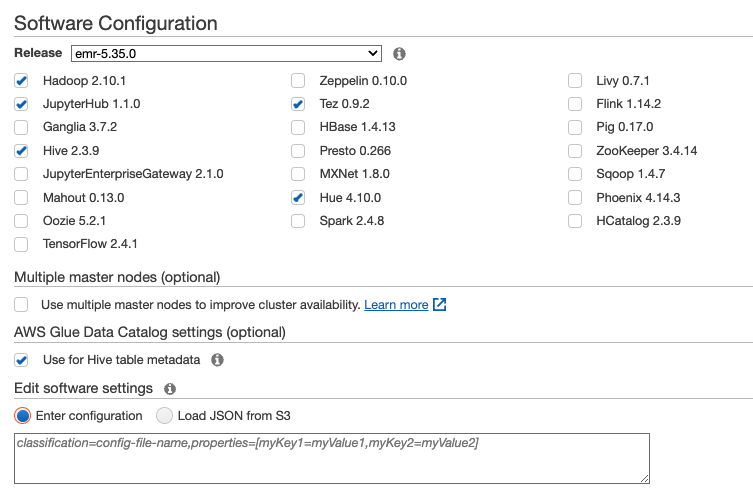Uncheck Use for Hive table metadata
Viewport: 753px width, 497px height.
click(21, 360)
